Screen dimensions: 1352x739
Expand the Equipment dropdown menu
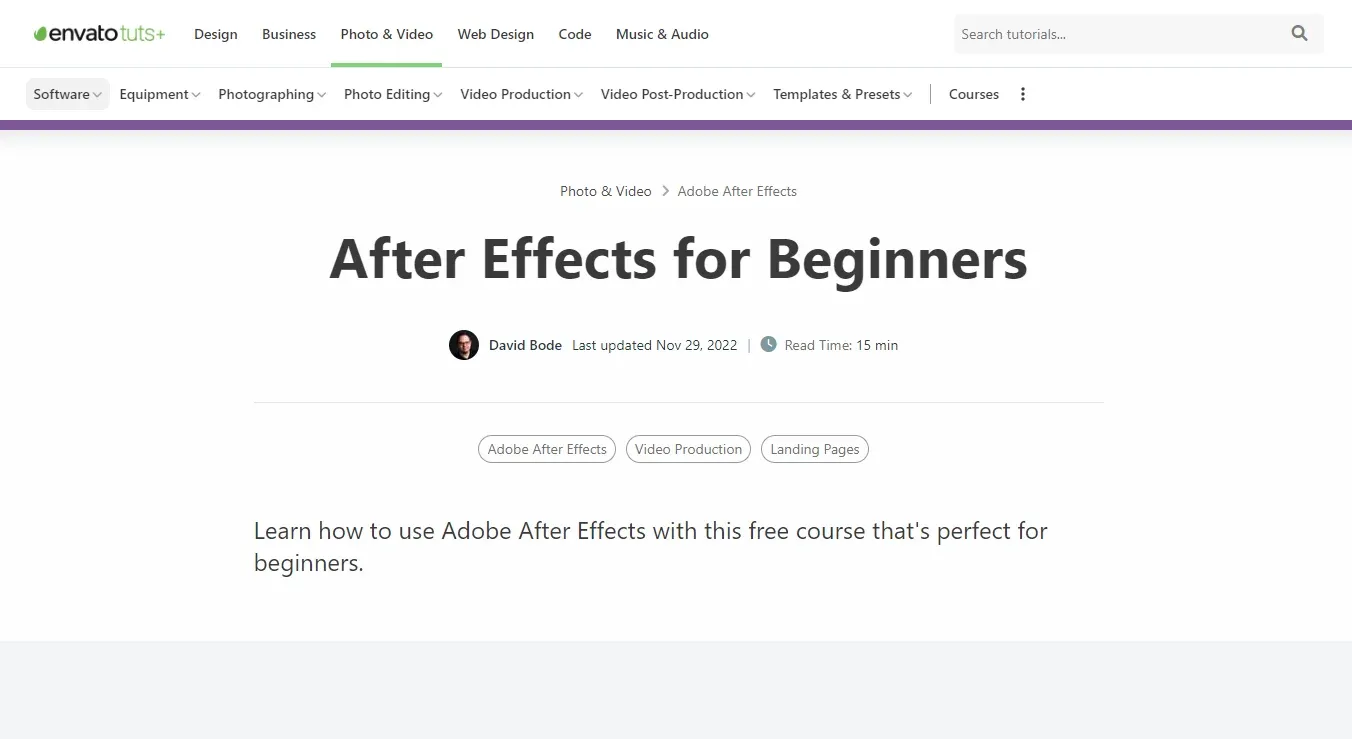coord(160,94)
